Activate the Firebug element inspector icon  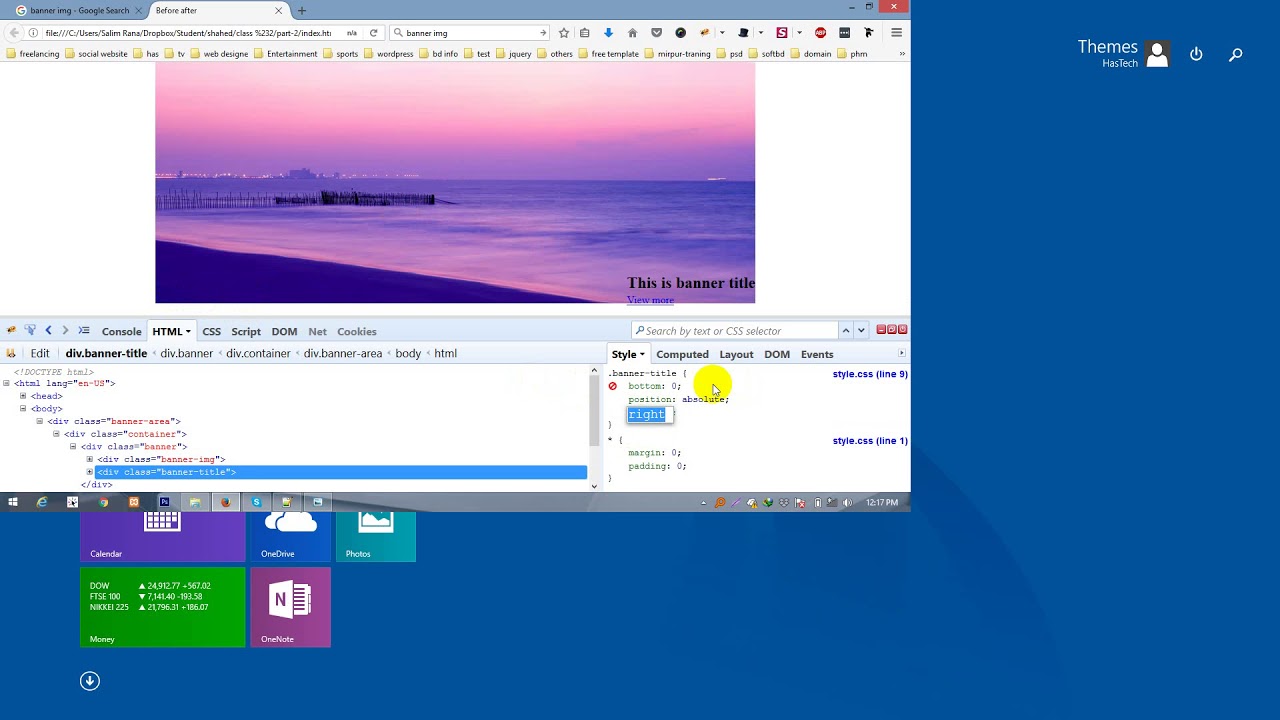click(x=30, y=331)
